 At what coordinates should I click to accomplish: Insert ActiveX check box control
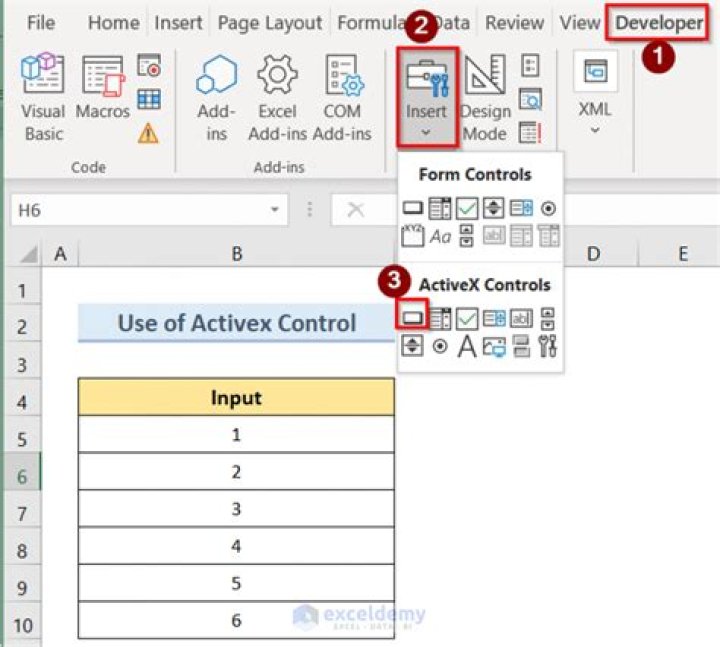click(467, 319)
